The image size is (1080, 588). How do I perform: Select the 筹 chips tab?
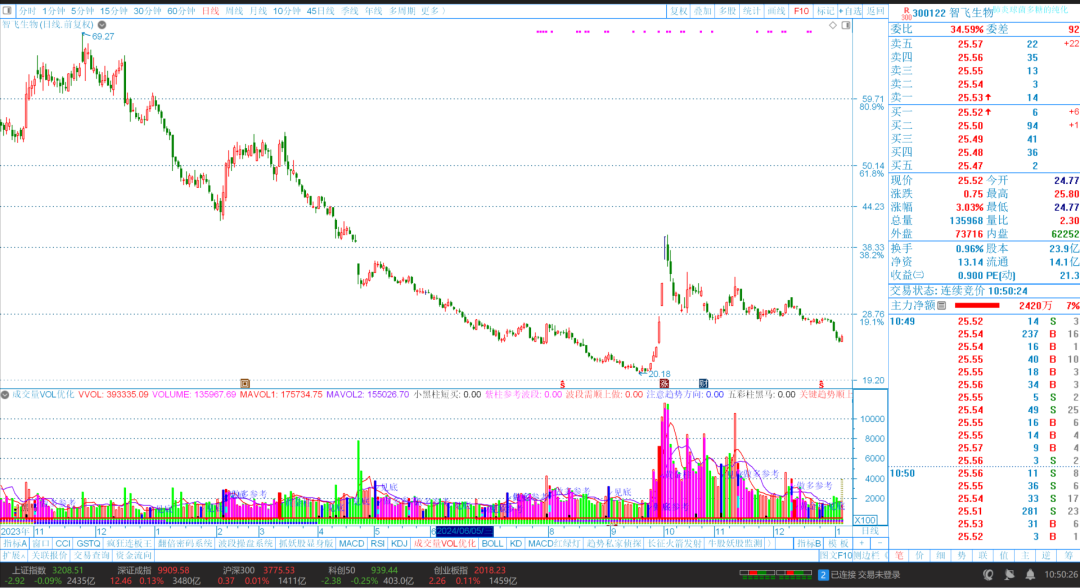(x=1068, y=555)
